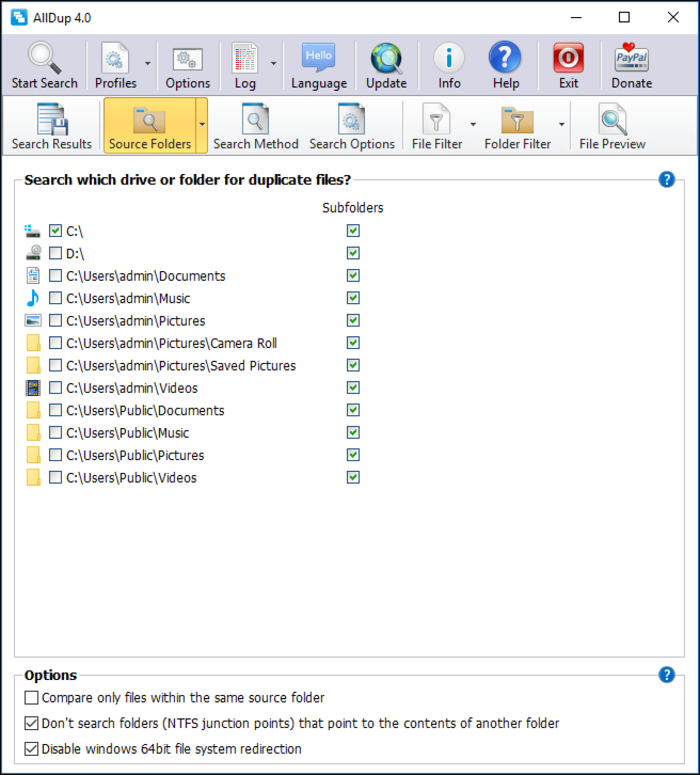Check the Saved Pictures folder checkbox
This screenshot has width=700, height=775.
click(x=55, y=365)
